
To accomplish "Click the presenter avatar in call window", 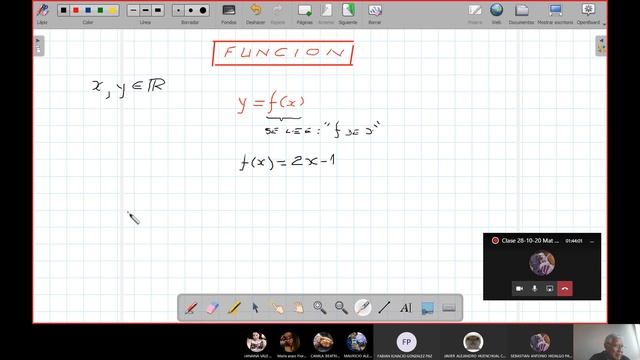I will click(542, 263).
